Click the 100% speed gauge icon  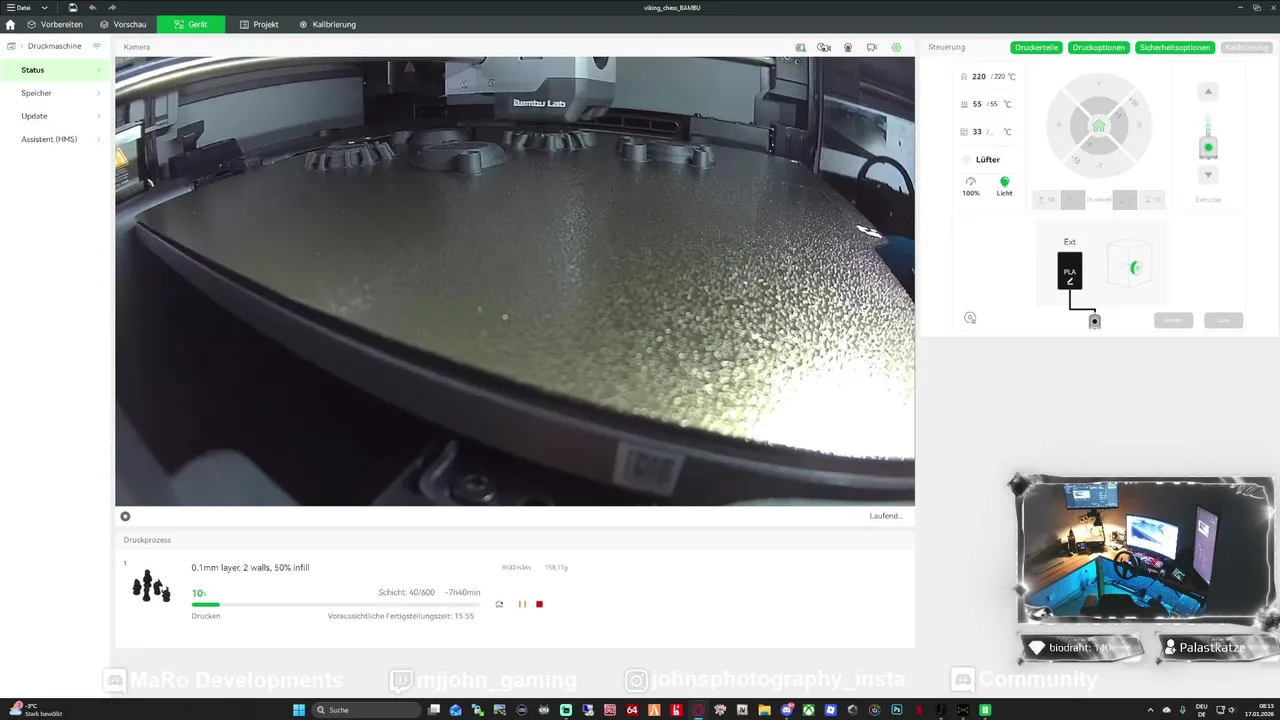pos(970,182)
